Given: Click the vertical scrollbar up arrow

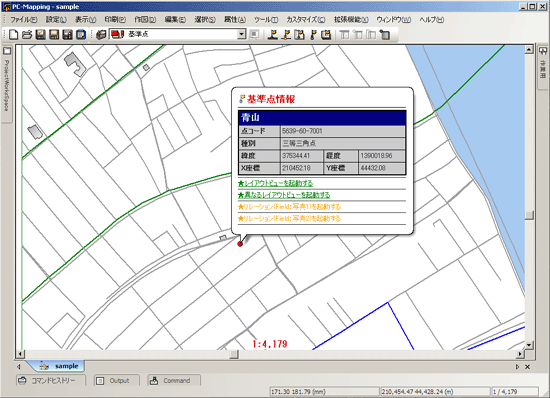Looking at the screenshot, I should coord(529,49).
